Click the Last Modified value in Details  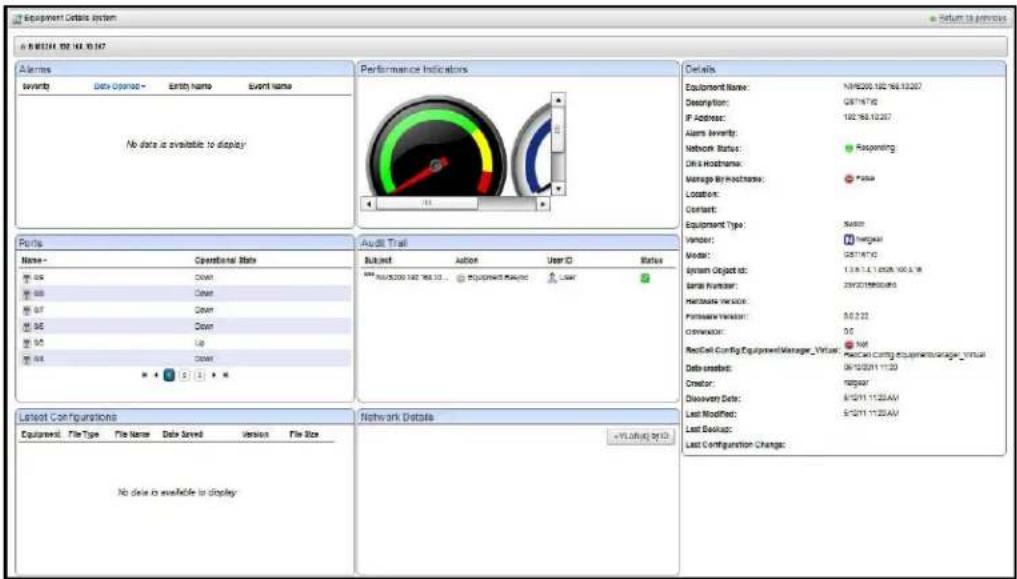(x=870, y=413)
